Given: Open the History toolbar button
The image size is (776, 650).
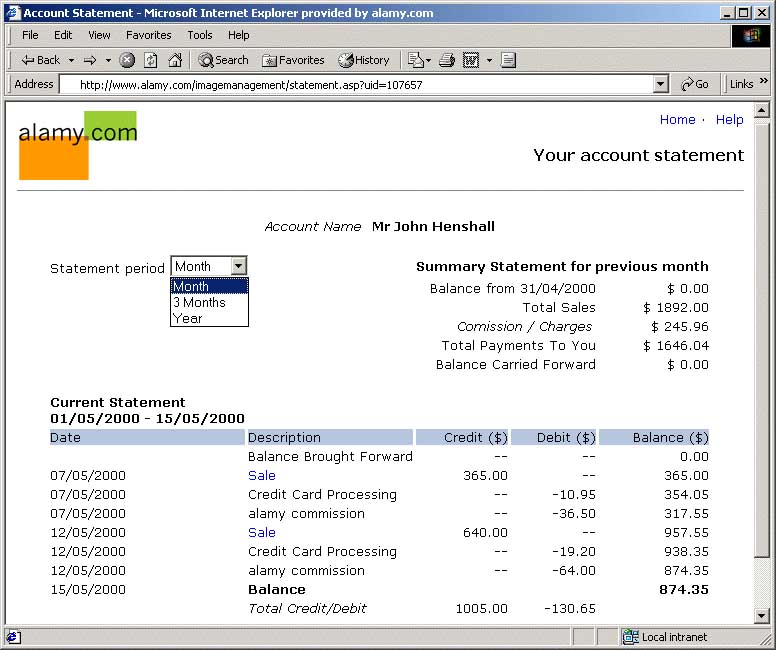Looking at the screenshot, I should pyautogui.click(x=364, y=60).
